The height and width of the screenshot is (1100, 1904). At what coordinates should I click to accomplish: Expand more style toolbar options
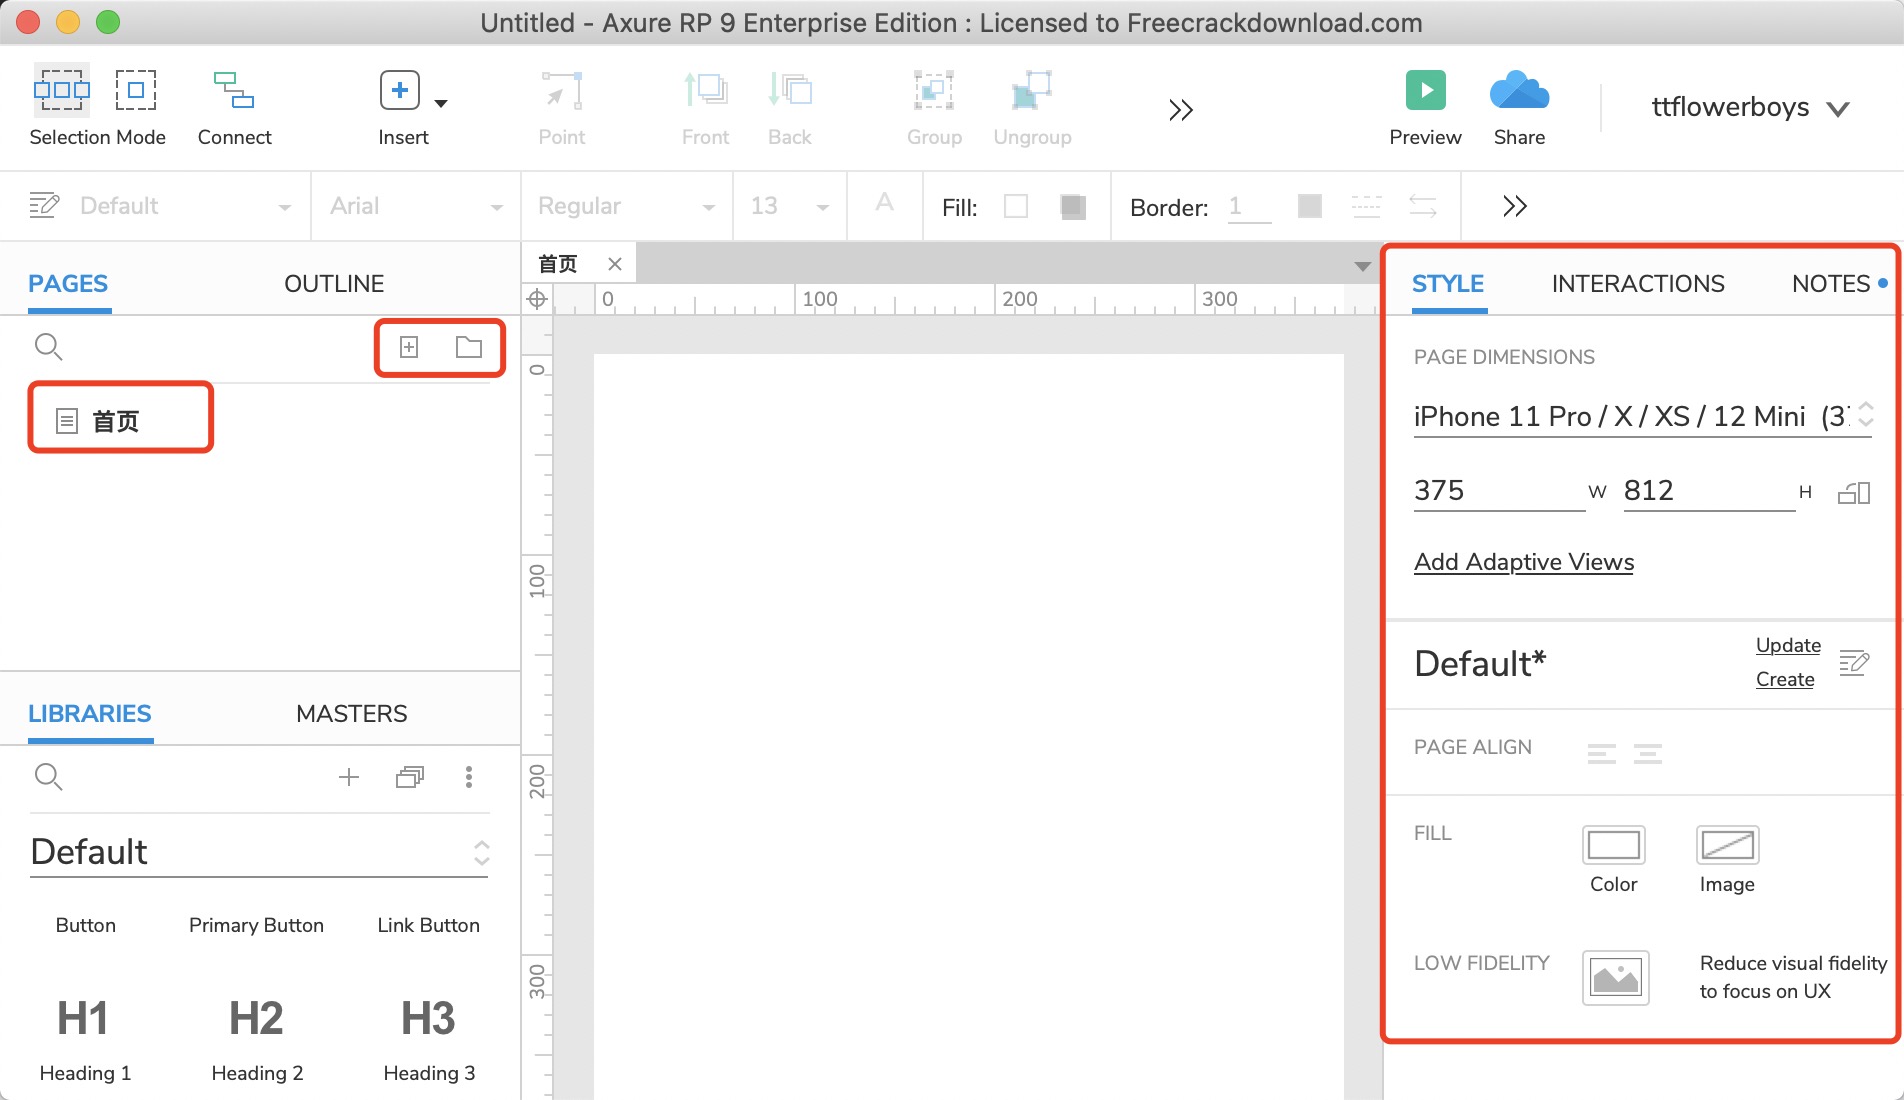click(1515, 206)
